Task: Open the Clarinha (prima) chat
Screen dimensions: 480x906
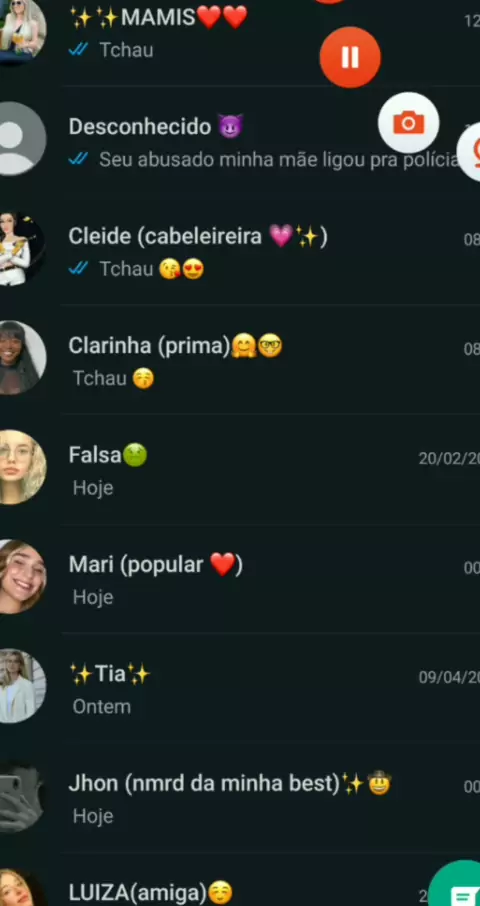Action: [x=240, y=359]
